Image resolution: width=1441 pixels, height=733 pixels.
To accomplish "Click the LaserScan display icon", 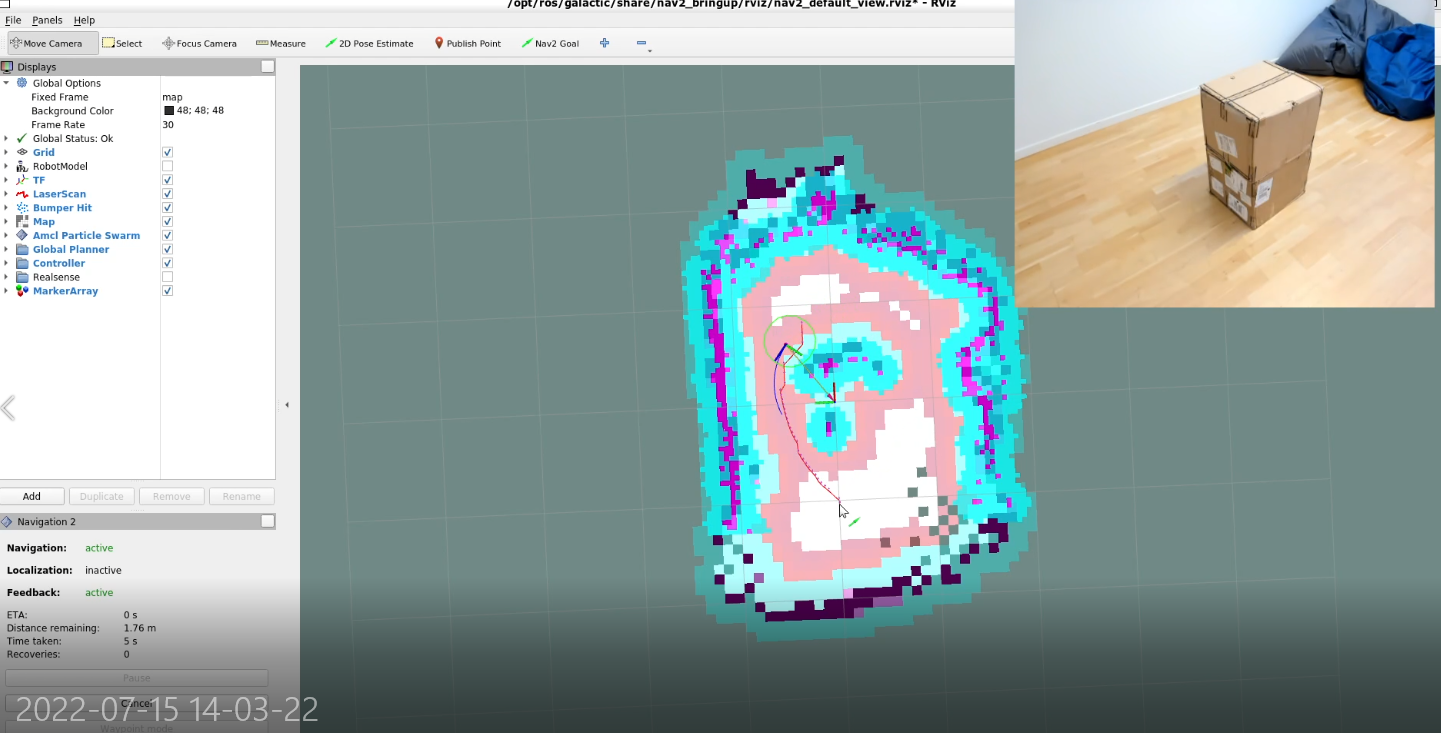I will (x=22, y=194).
